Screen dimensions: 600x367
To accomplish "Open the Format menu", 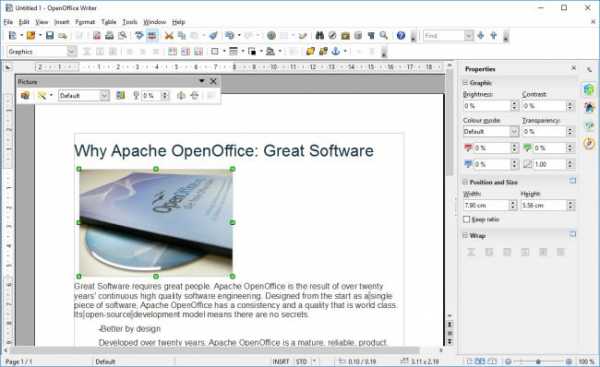I will [85, 22].
